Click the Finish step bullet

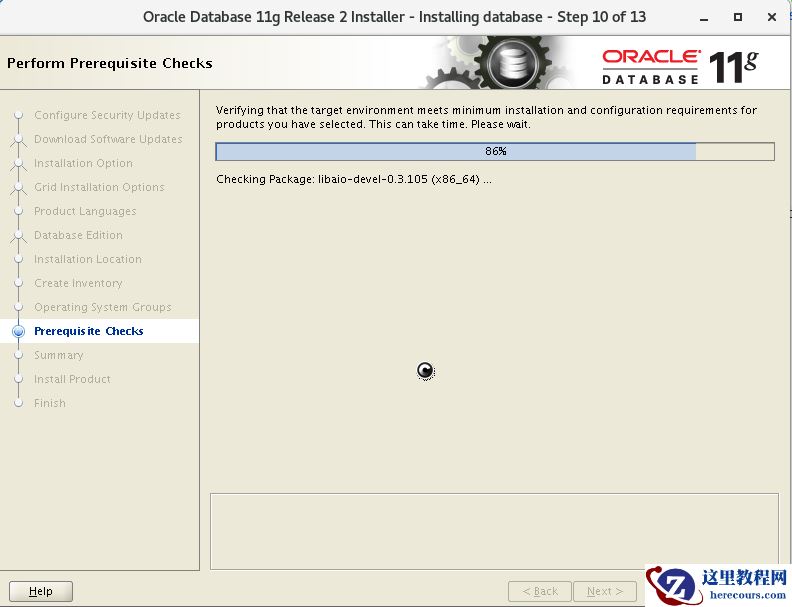(x=19, y=403)
